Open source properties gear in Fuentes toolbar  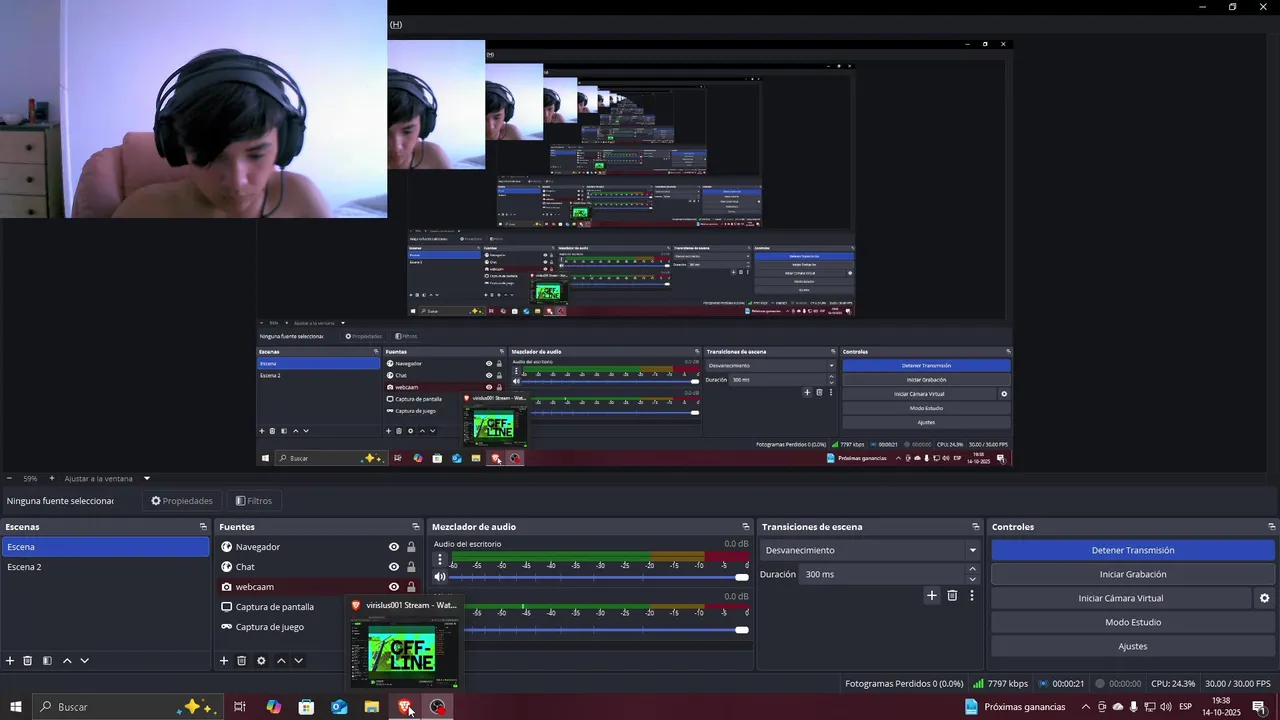point(261,661)
